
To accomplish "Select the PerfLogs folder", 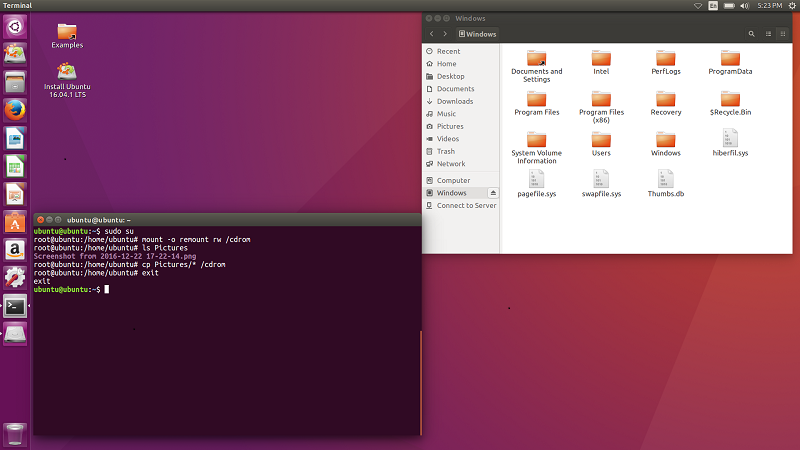I will tap(666, 63).
